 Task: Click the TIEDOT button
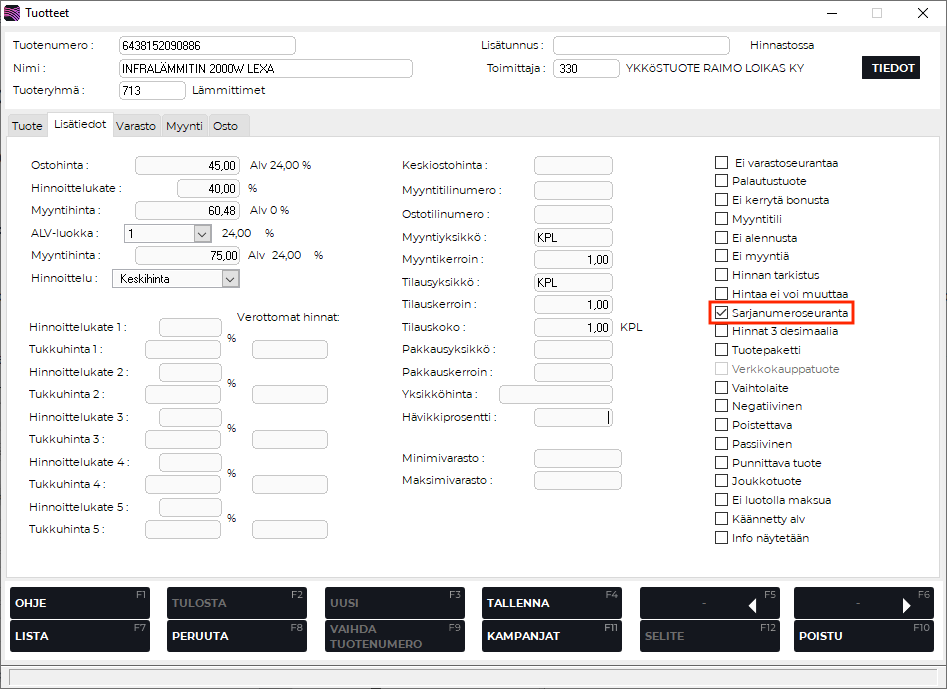(x=889, y=68)
